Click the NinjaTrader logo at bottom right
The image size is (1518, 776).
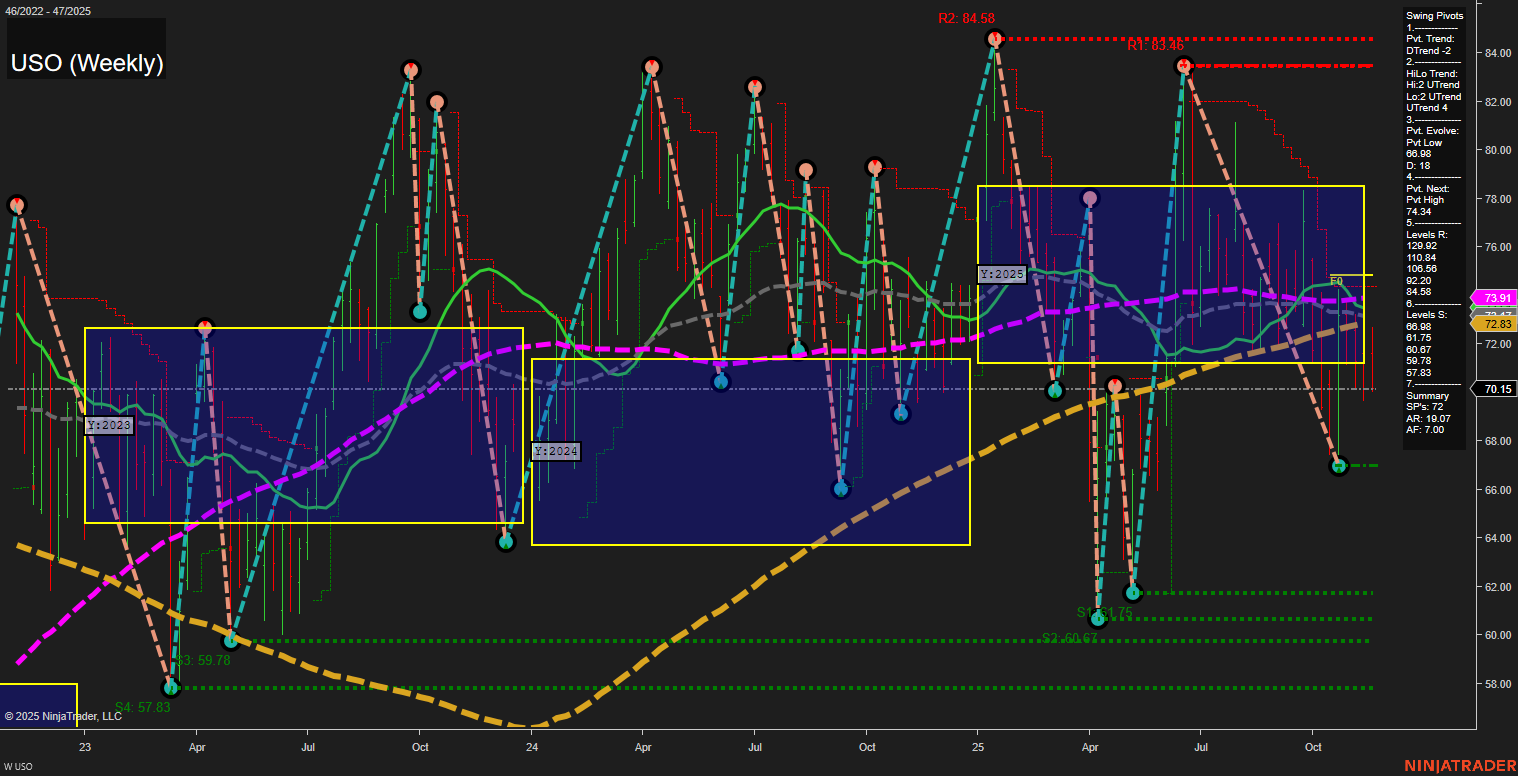pyautogui.click(x=1460, y=766)
